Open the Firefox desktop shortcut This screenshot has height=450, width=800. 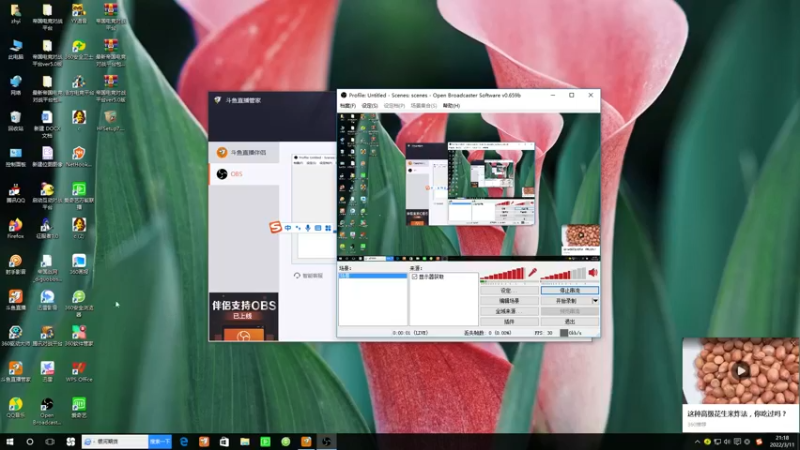tap(15, 229)
